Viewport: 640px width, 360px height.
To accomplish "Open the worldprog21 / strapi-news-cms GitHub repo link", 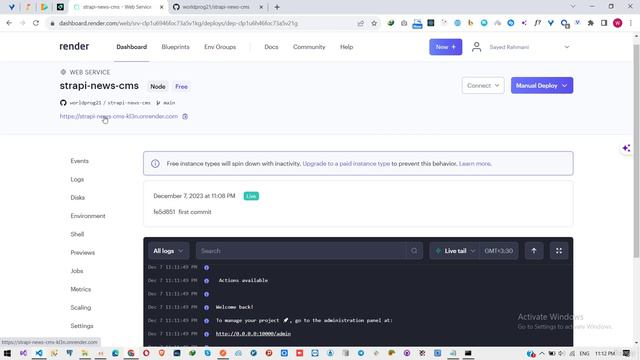I will 110,103.
